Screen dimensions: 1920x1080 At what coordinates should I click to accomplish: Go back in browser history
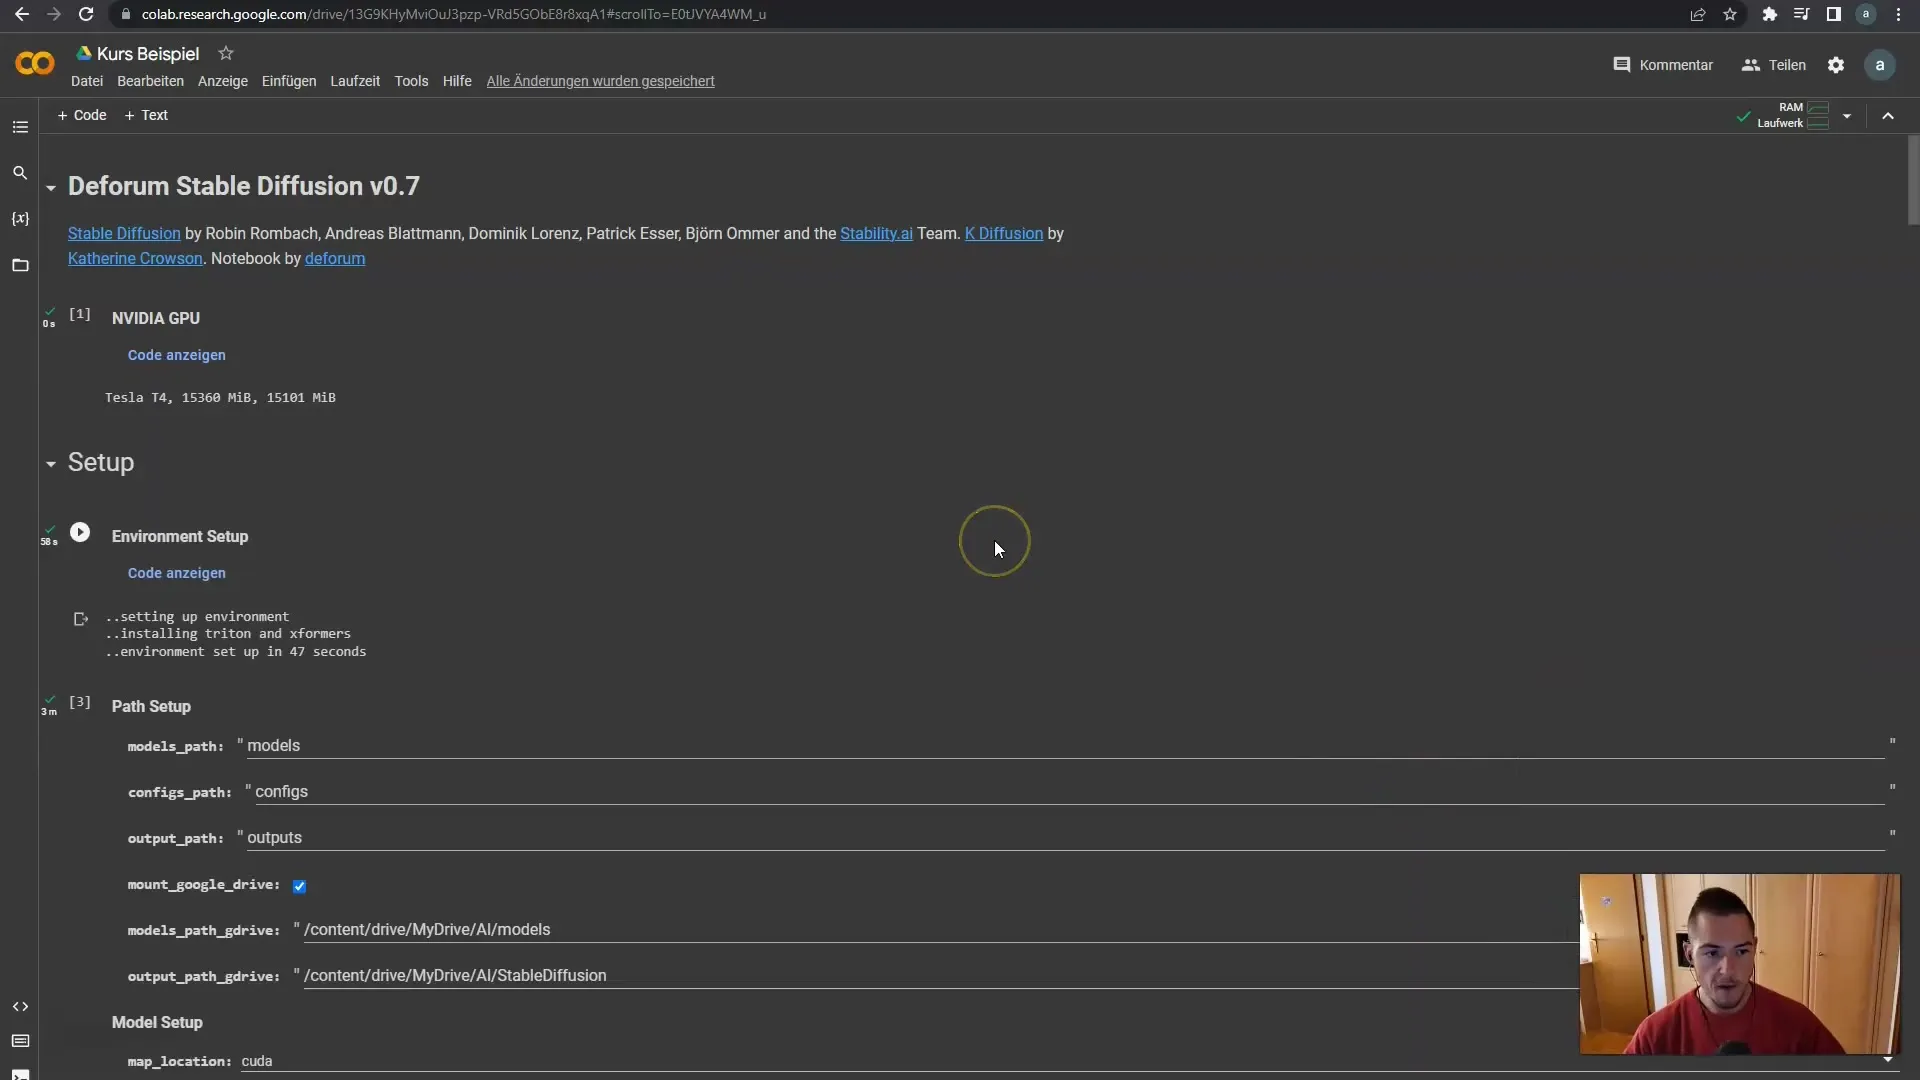point(22,14)
